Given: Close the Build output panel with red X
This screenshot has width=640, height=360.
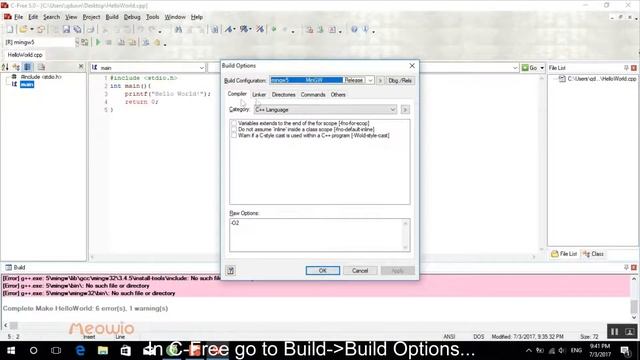Looking at the screenshot, I should pos(633,267).
